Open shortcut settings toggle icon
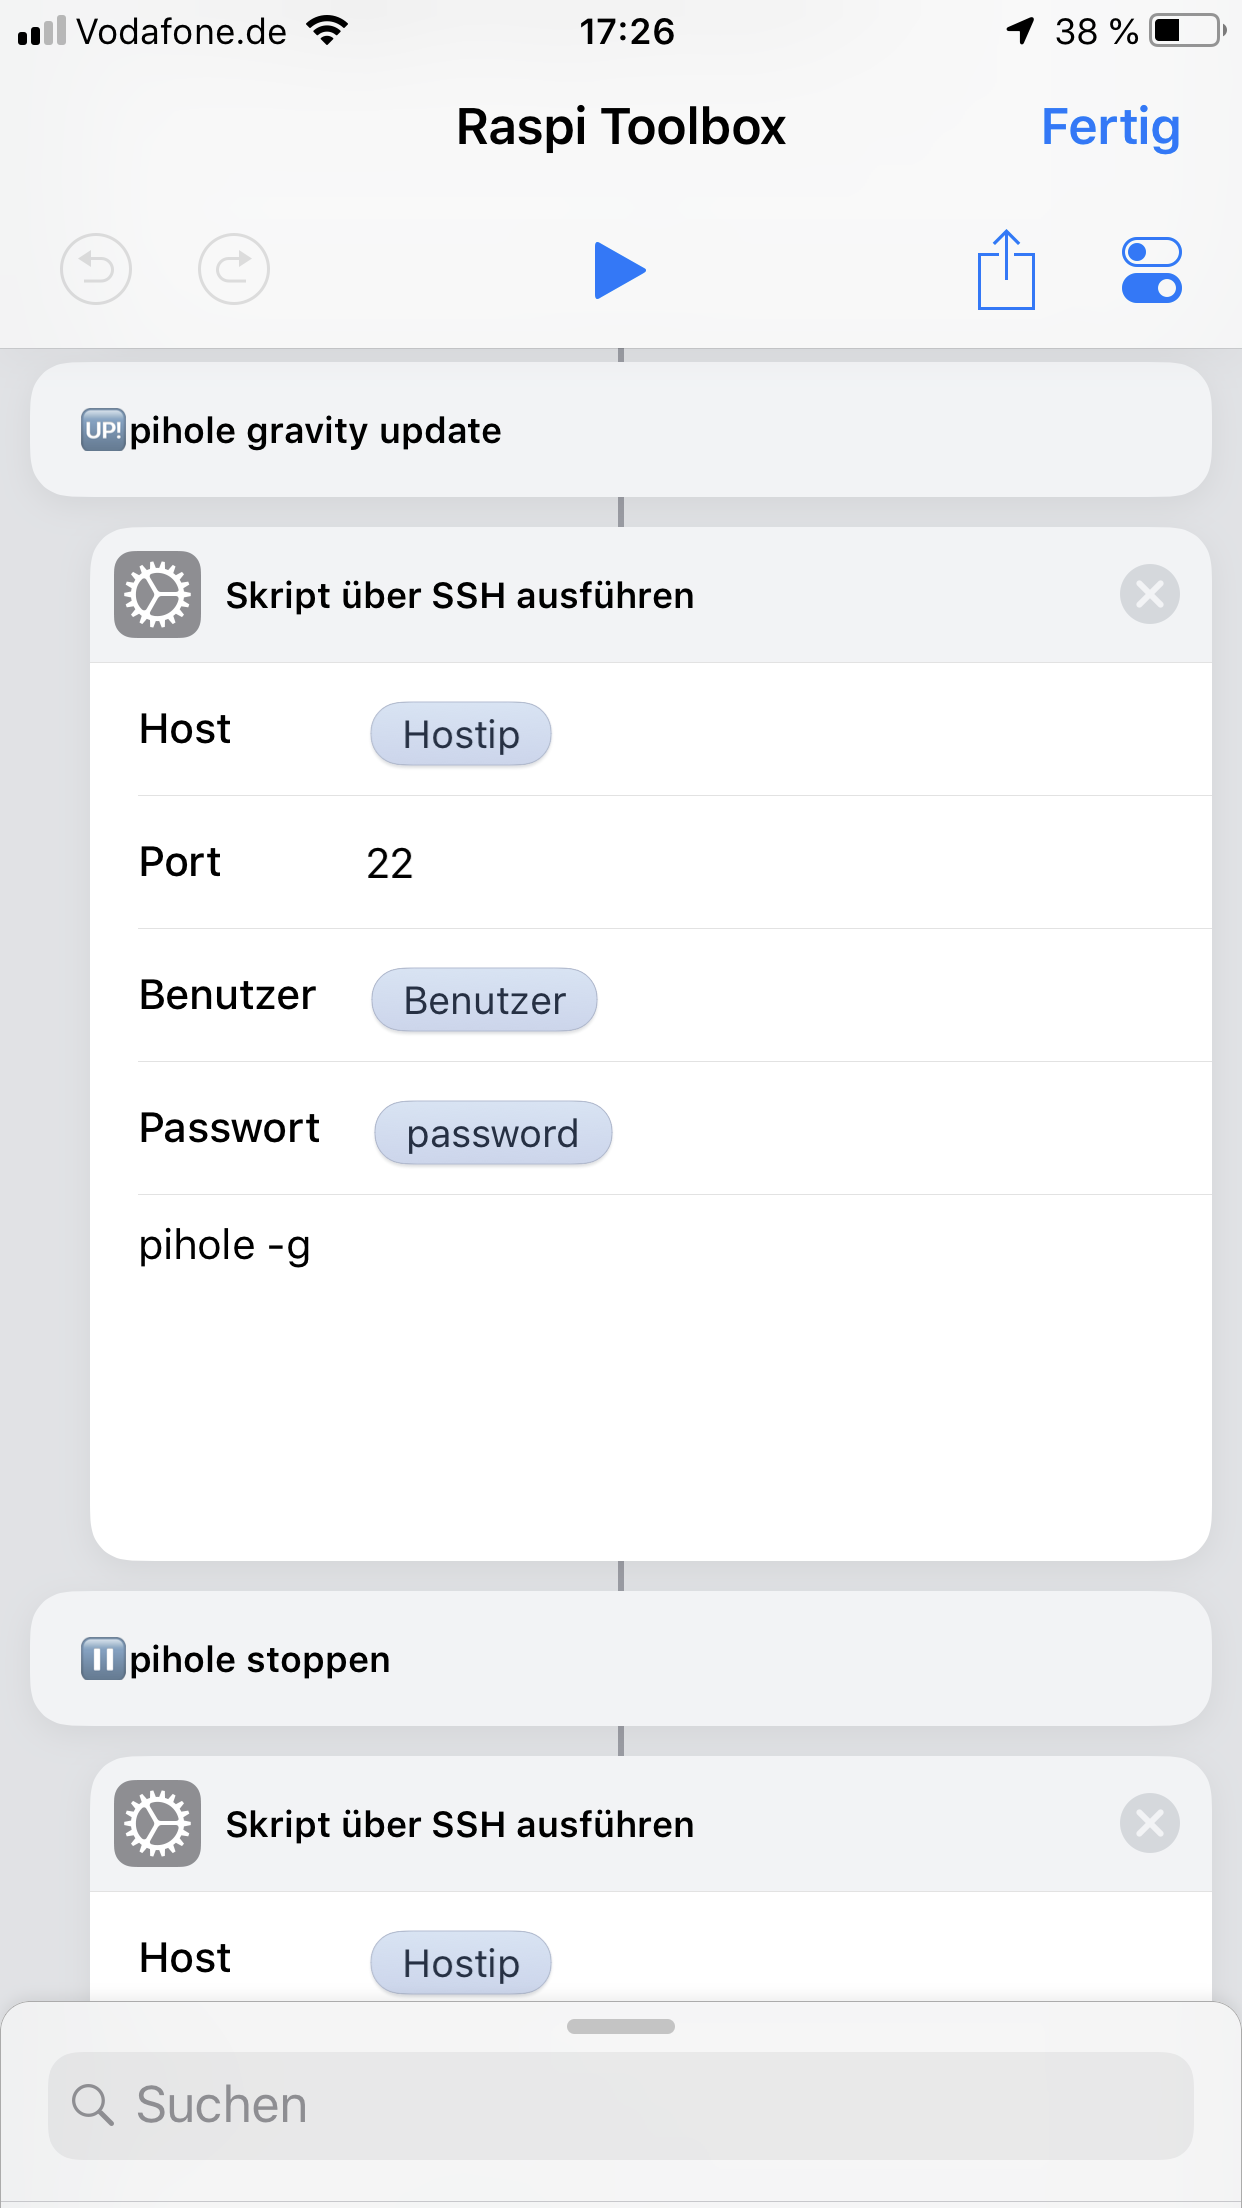This screenshot has height=2208, width=1242. pos(1152,270)
